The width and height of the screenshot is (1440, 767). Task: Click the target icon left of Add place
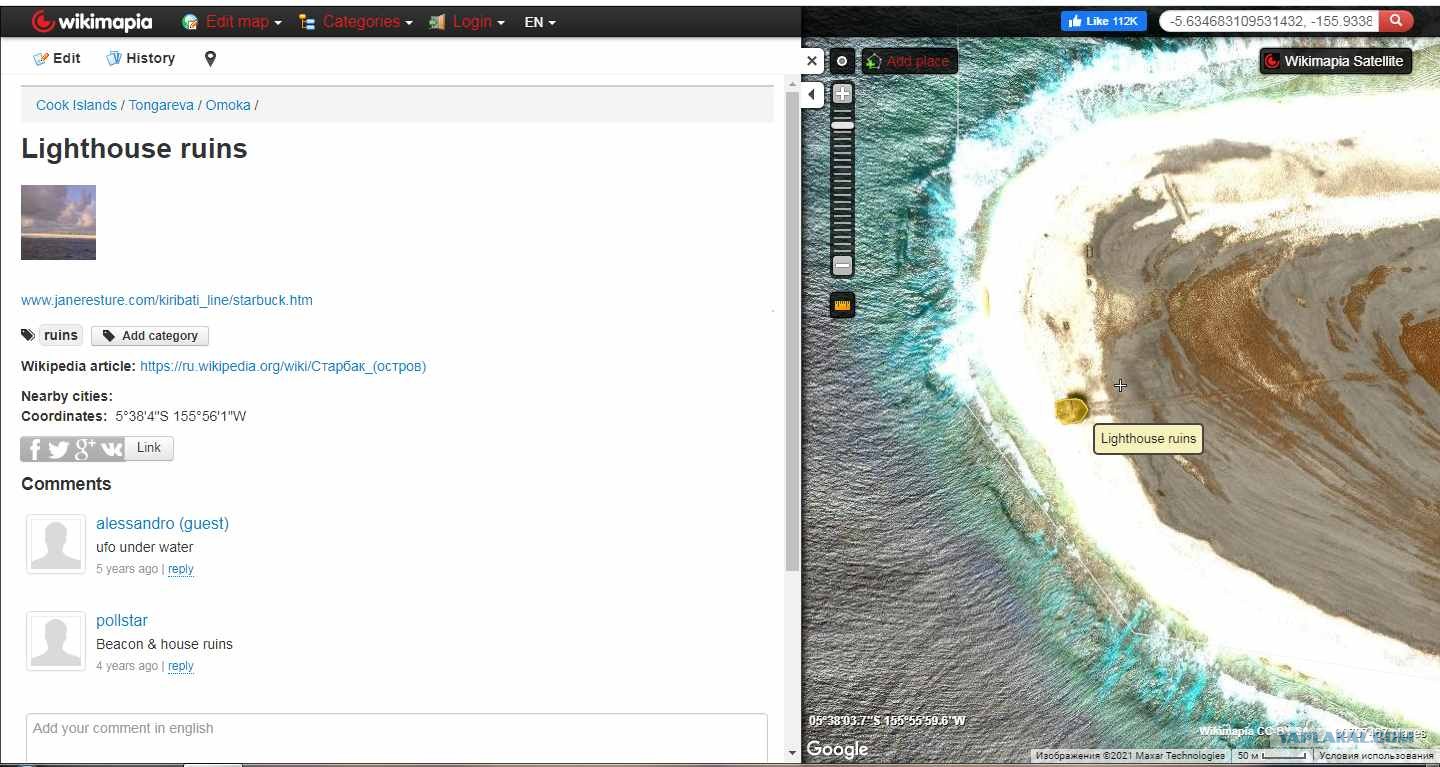pyautogui.click(x=842, y=61)
